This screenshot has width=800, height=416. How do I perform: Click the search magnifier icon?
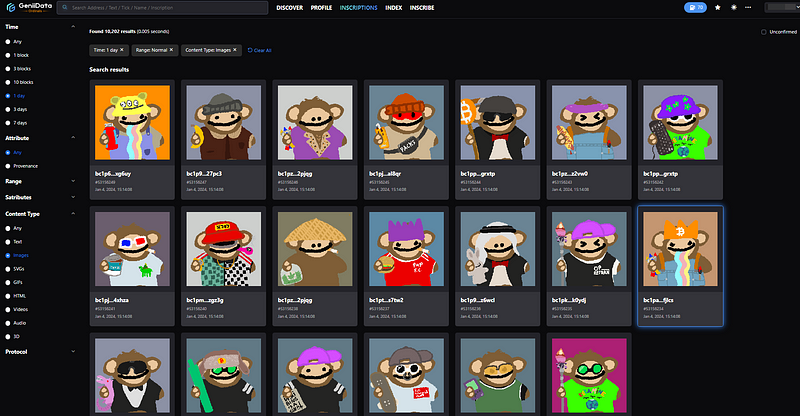pyautogui.click(x=65, y=8)
